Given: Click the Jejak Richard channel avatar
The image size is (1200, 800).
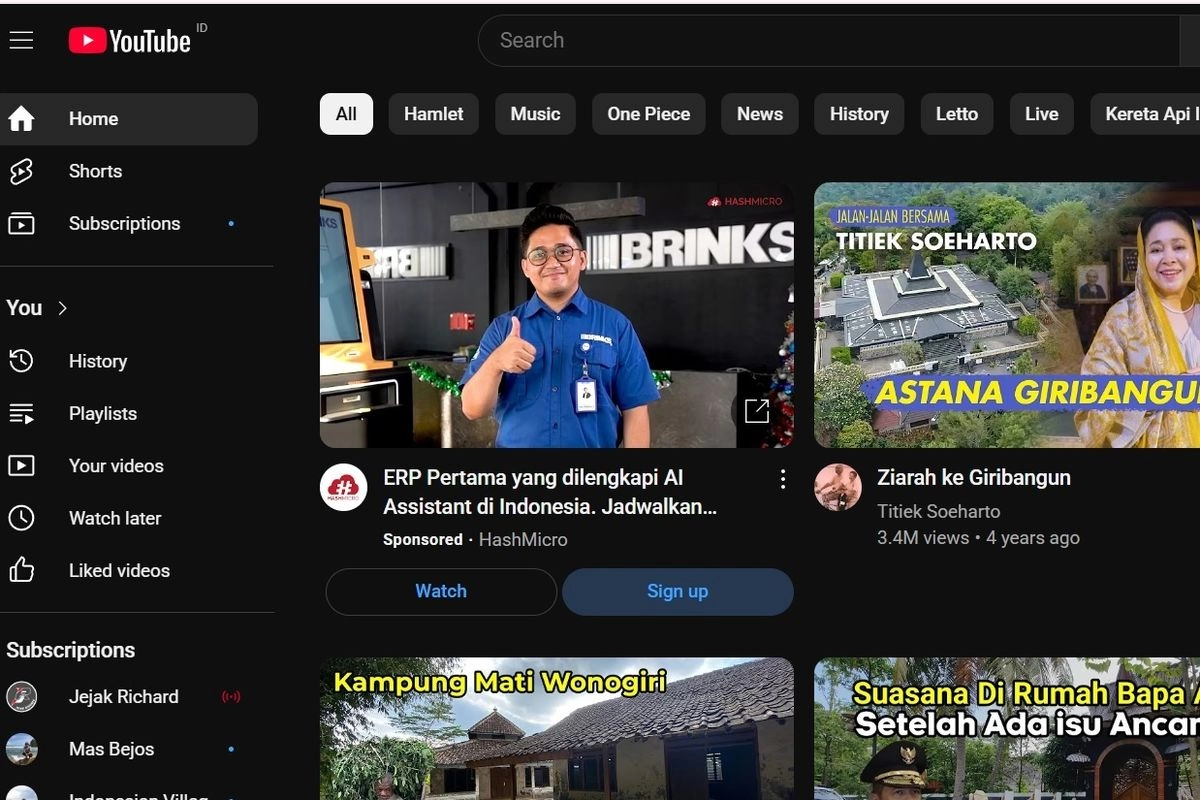Looking at the screenshot, I should [21, 697].
